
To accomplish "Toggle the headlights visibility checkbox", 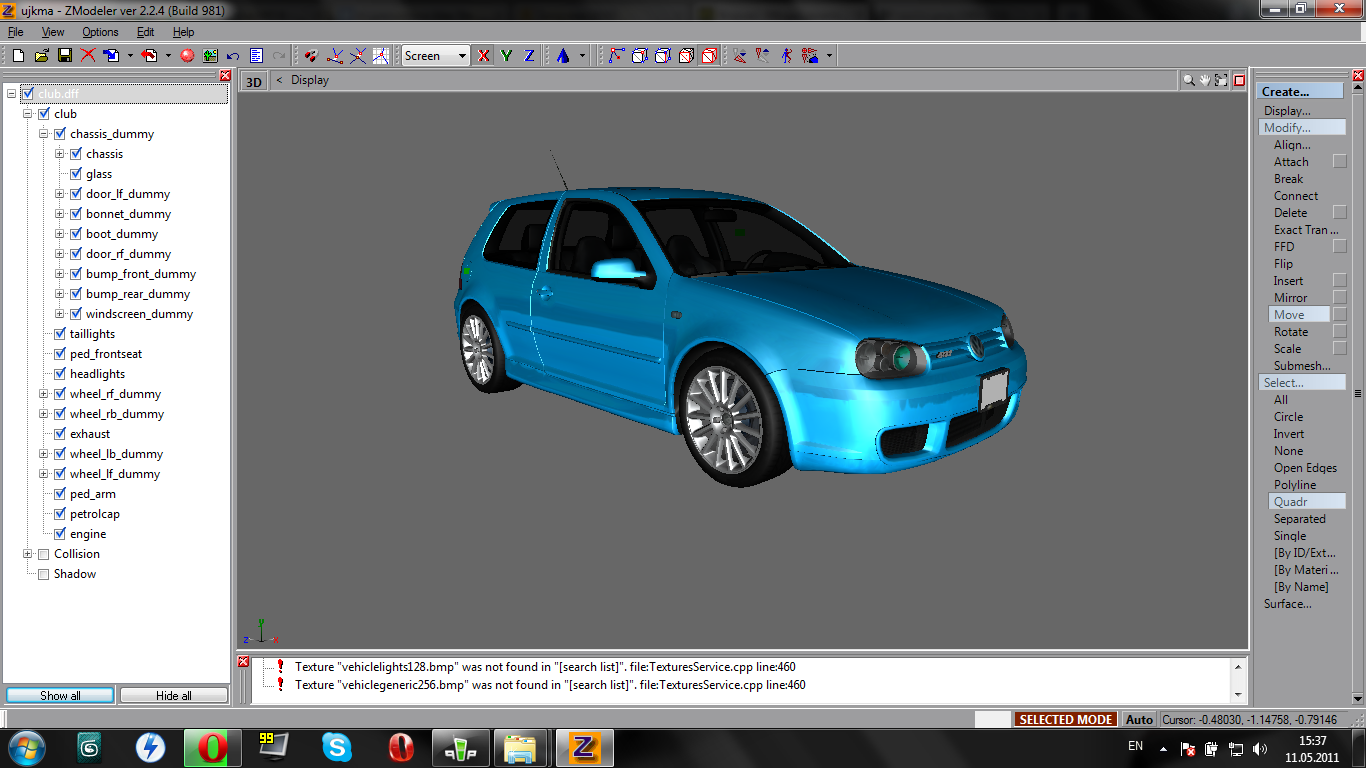I will point(60,374).
